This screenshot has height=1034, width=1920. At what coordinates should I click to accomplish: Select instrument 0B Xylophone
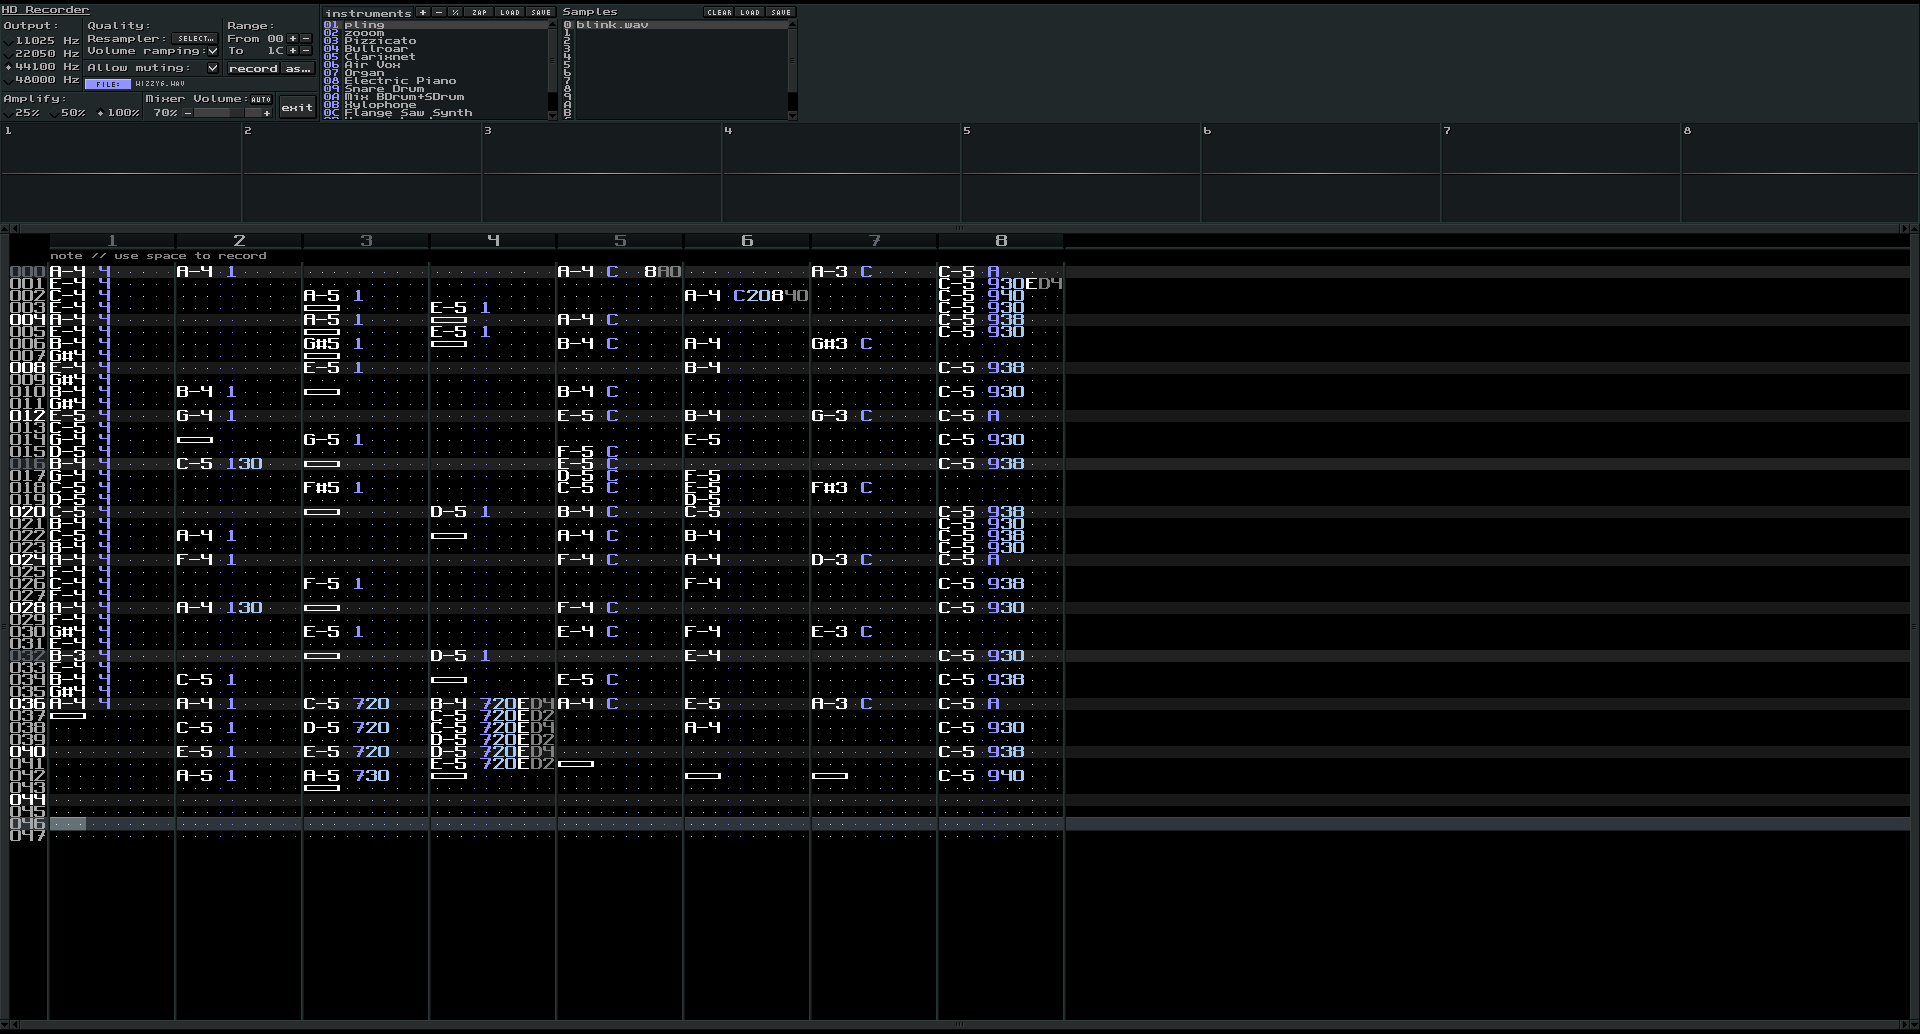(435, 105)
